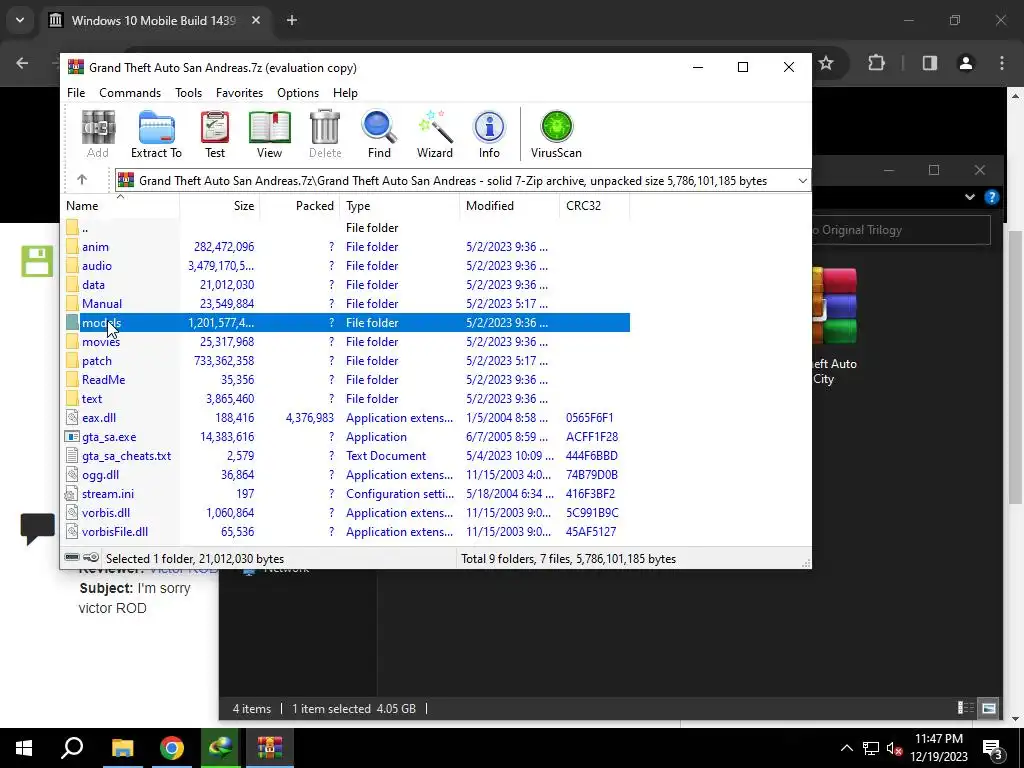The width and height of the screenshot is (1024, 768).
Task: Click the speech bubble reviews icon on webpage
Action: click(37, 528)
